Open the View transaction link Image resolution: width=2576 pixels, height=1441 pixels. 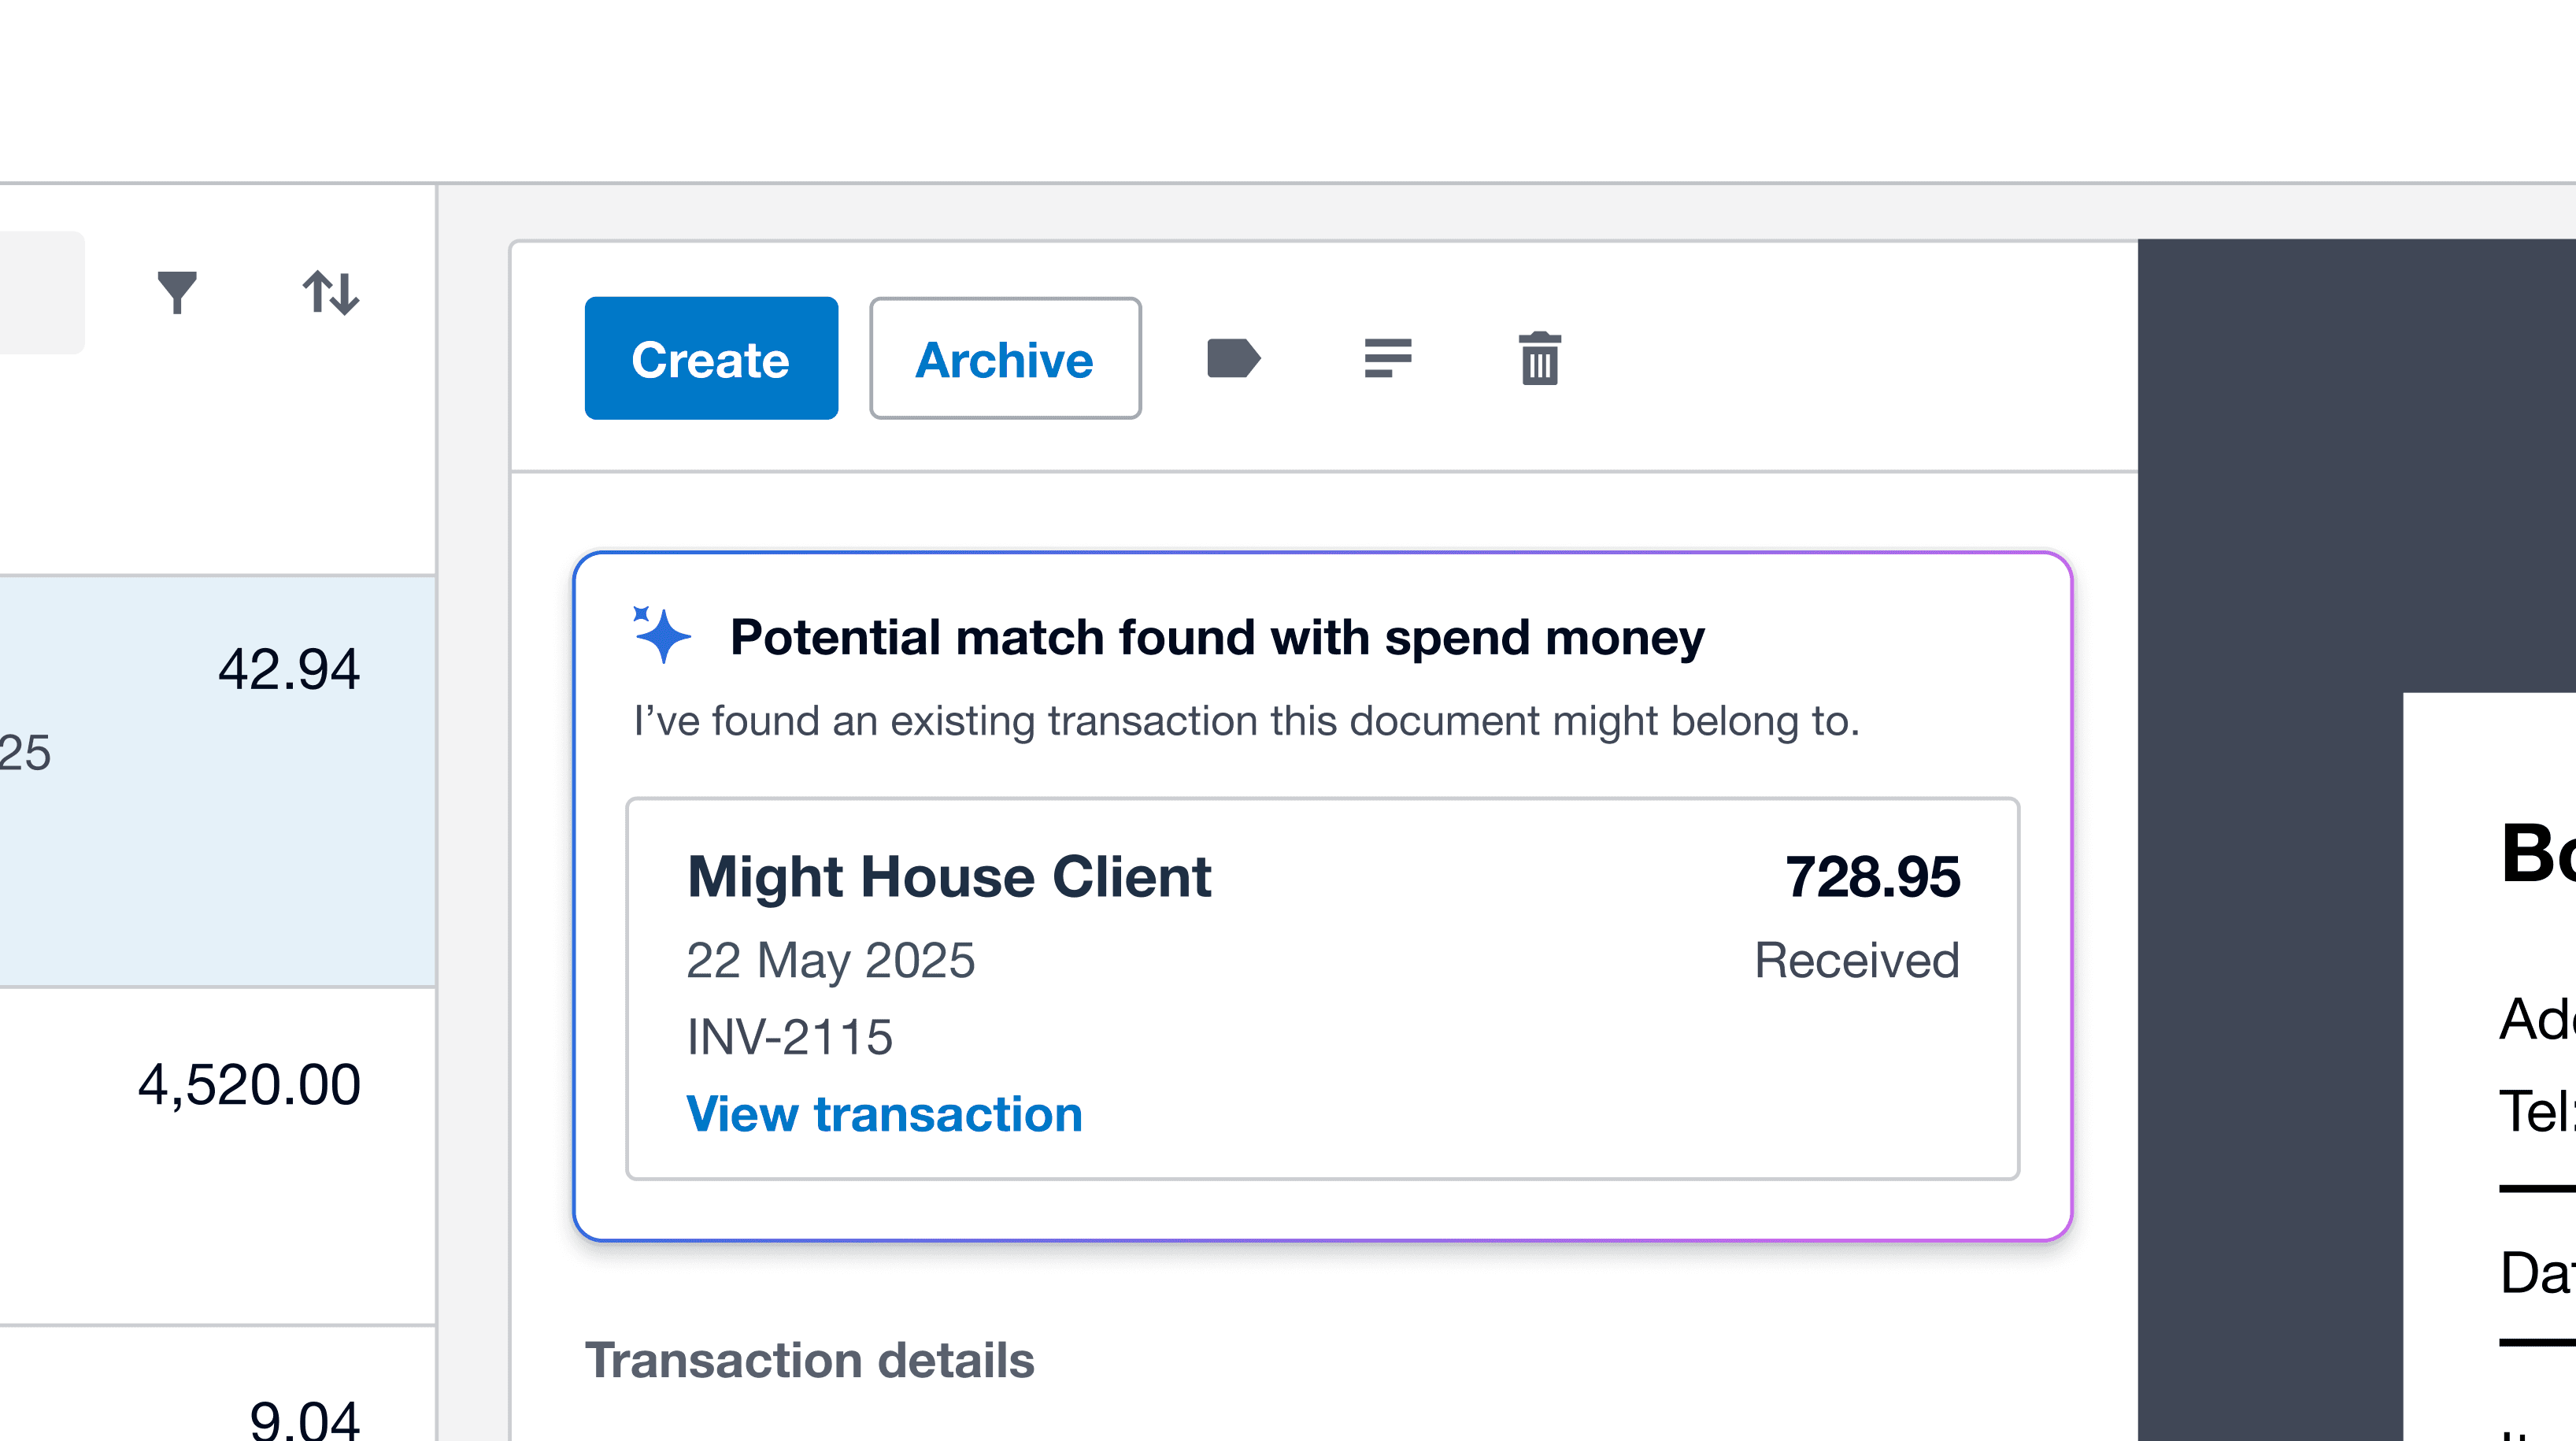pos(884,1113)
